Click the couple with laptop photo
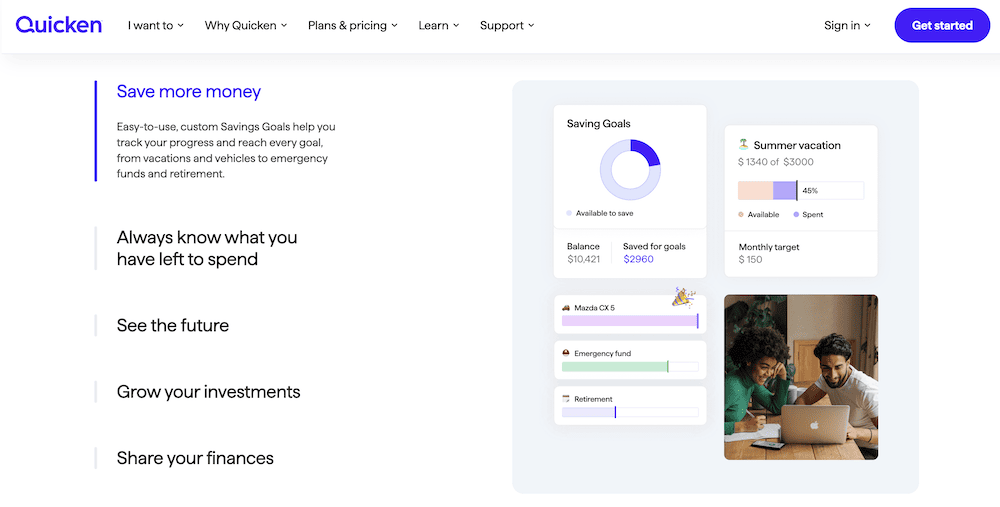The image size is (1000, 507). click(800, 377)
